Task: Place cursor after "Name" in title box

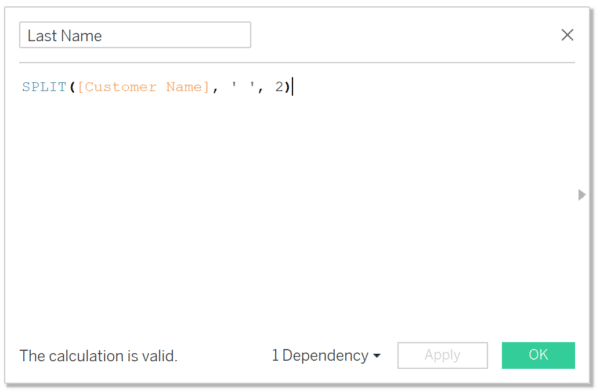Action: [103, 36]
